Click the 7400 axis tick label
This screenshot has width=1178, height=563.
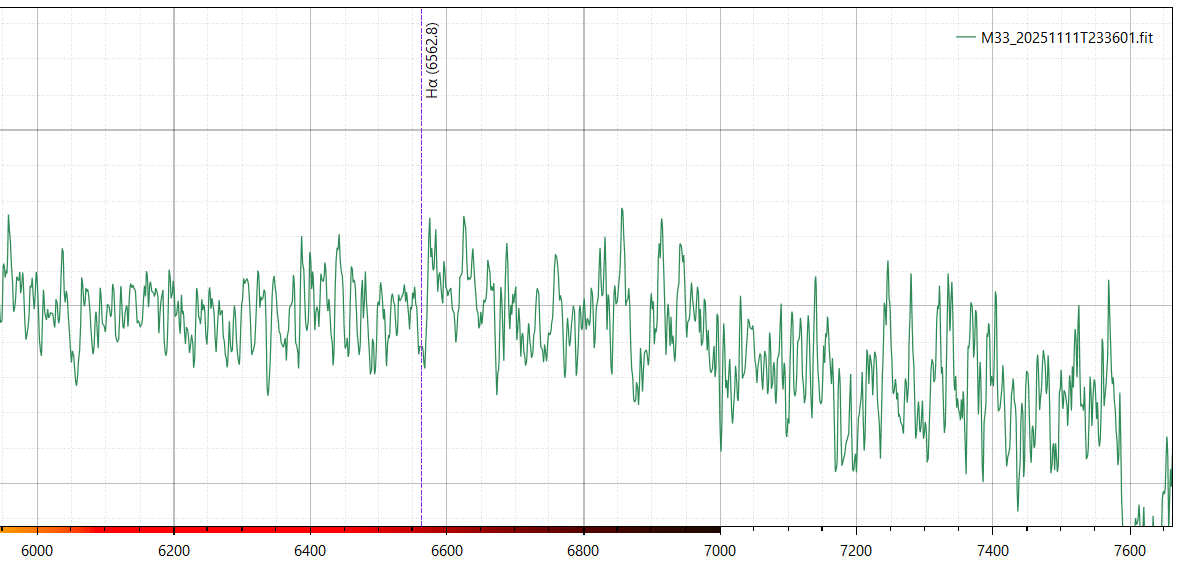(993, 549)
